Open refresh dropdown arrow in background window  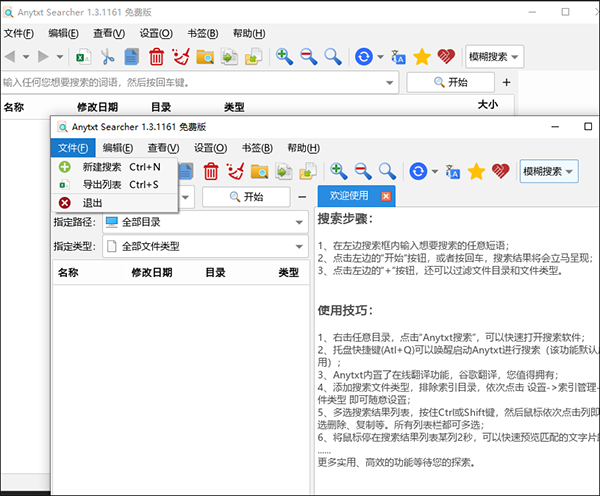[380, 57]
